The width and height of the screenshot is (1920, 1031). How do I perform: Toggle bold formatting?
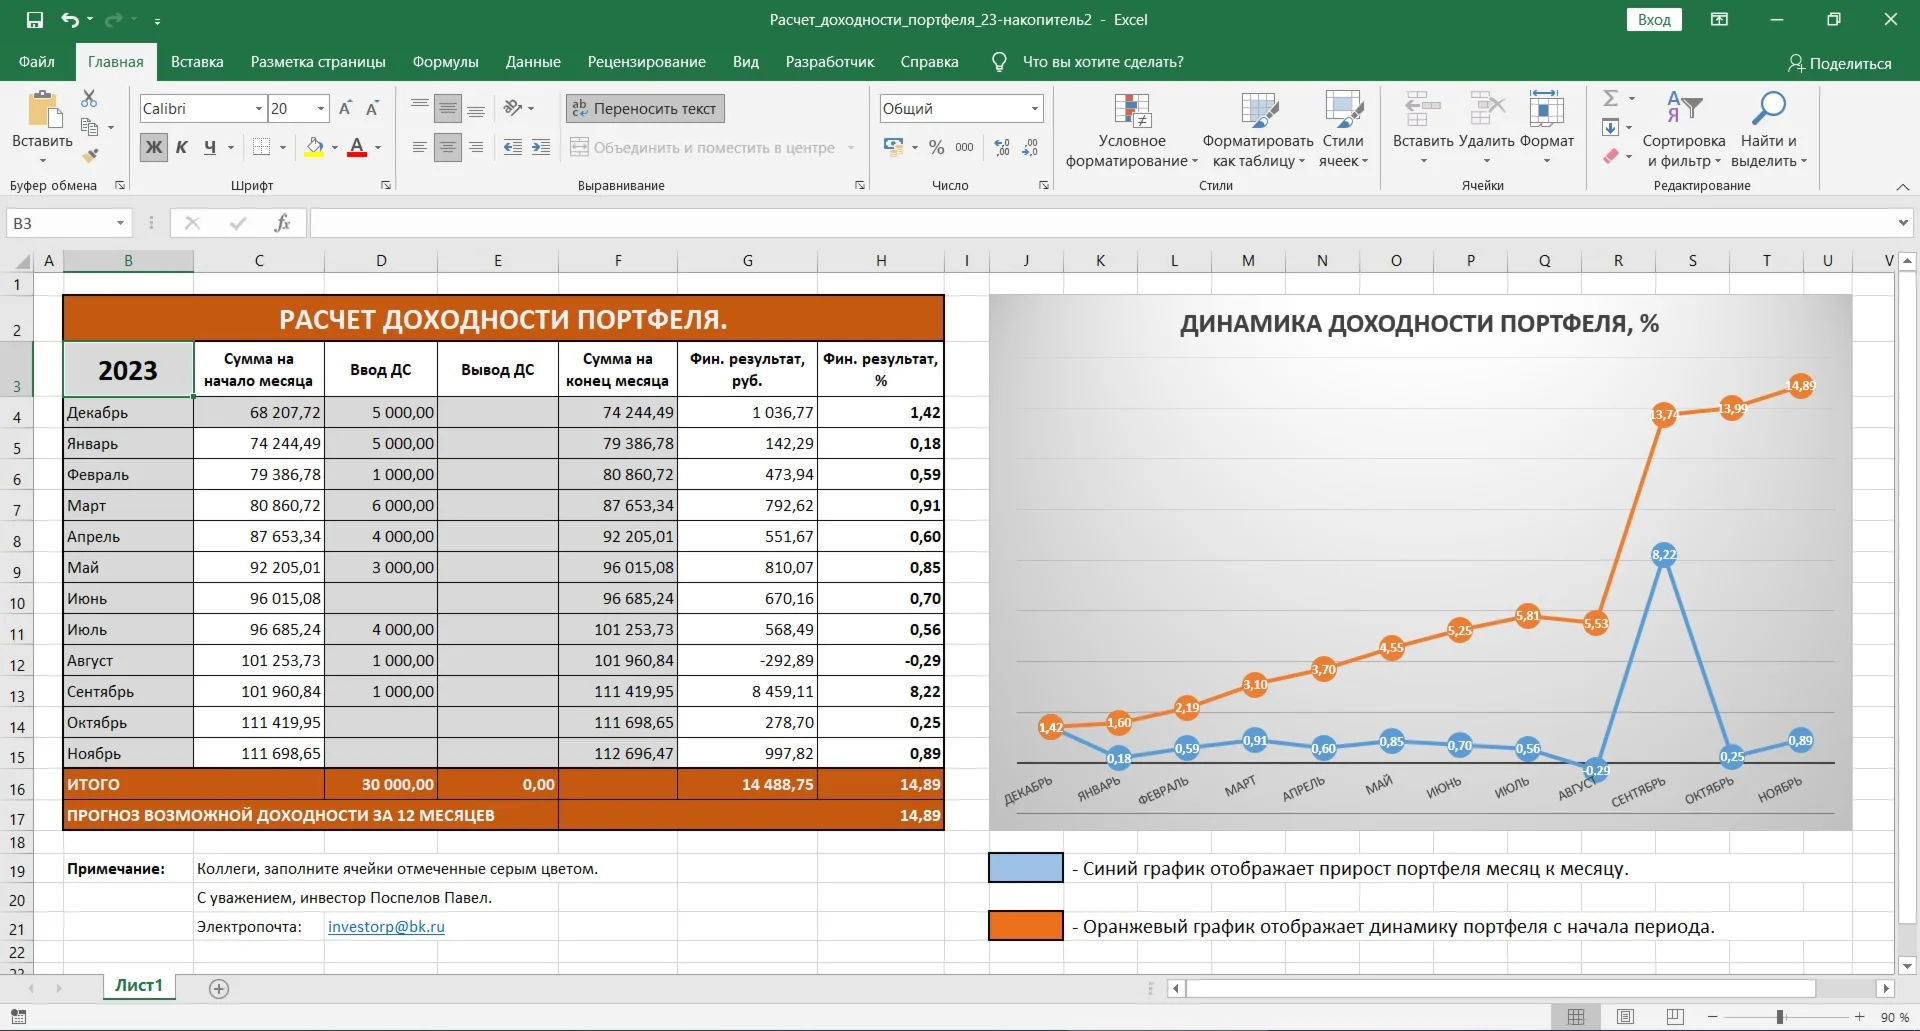(x=153, y=147)
